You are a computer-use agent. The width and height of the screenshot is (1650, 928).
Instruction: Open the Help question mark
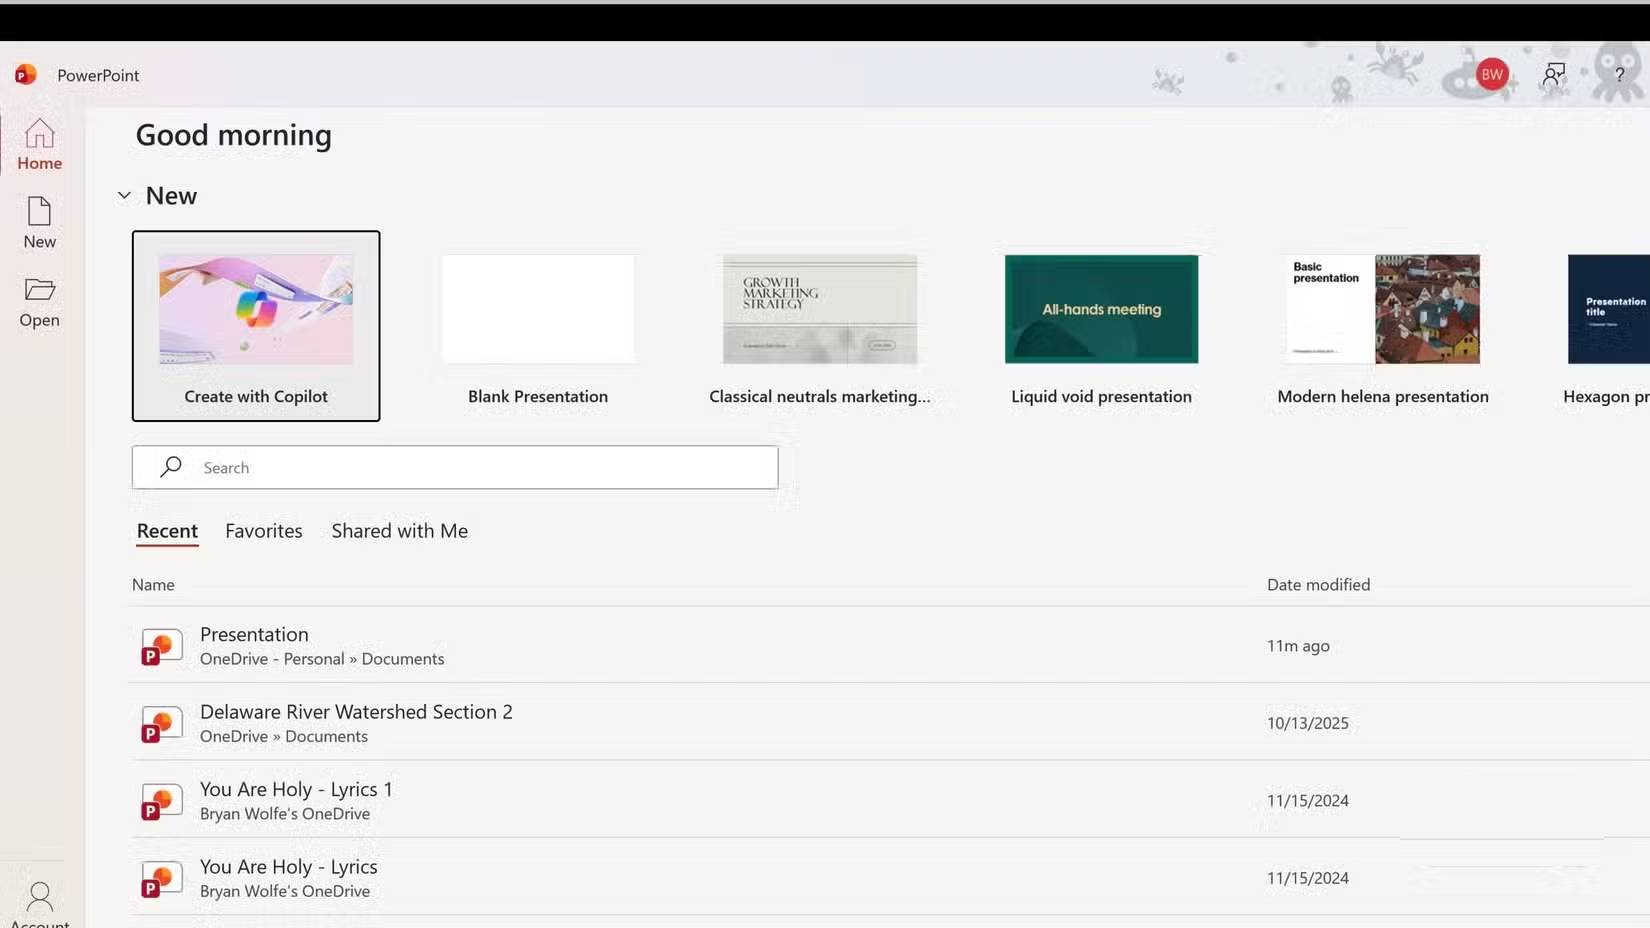[x=1619, y=75]
